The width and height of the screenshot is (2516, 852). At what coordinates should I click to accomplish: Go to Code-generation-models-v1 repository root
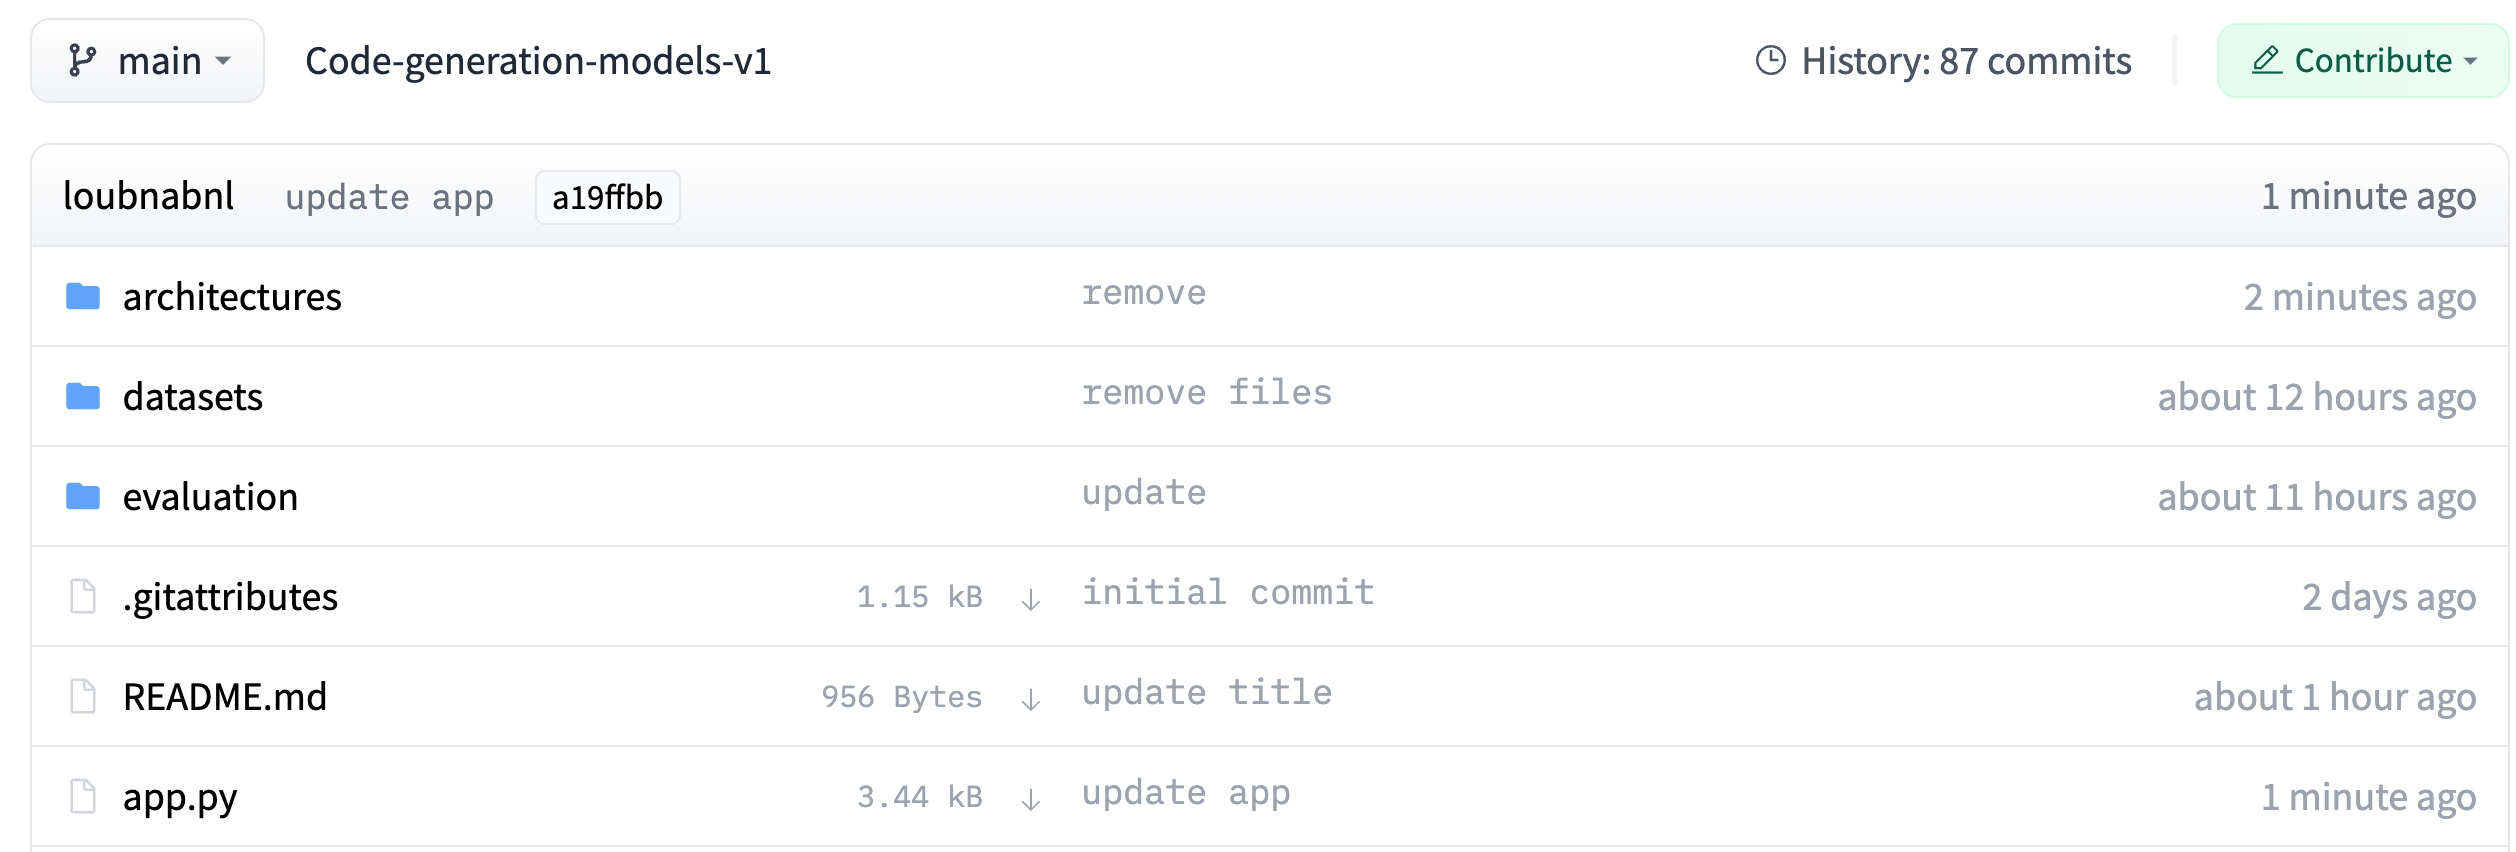(x=538, y=61)
